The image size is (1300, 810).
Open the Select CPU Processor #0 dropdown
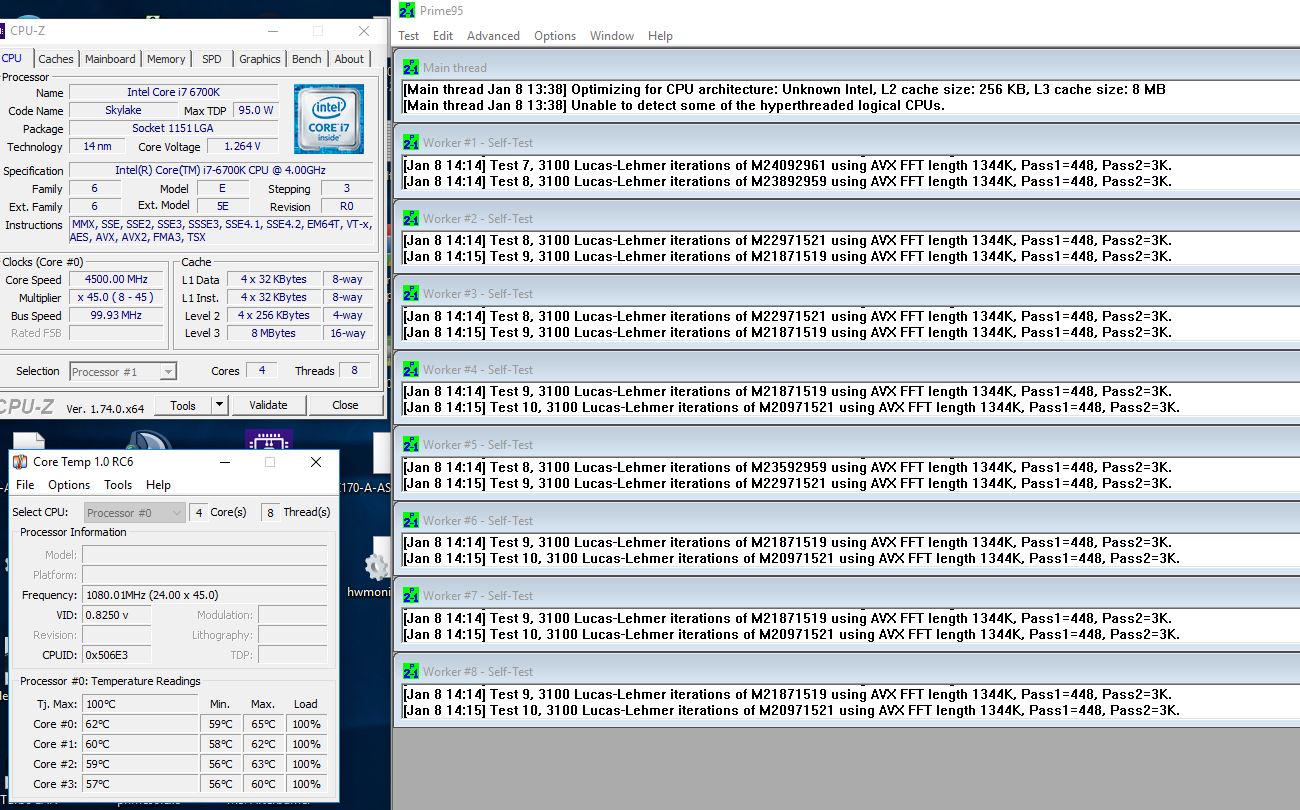[135, 513]
